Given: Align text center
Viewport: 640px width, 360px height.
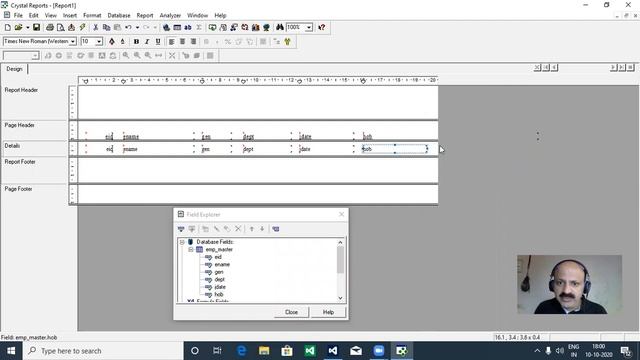Looking at the screenshot, I should pos(182,42).
